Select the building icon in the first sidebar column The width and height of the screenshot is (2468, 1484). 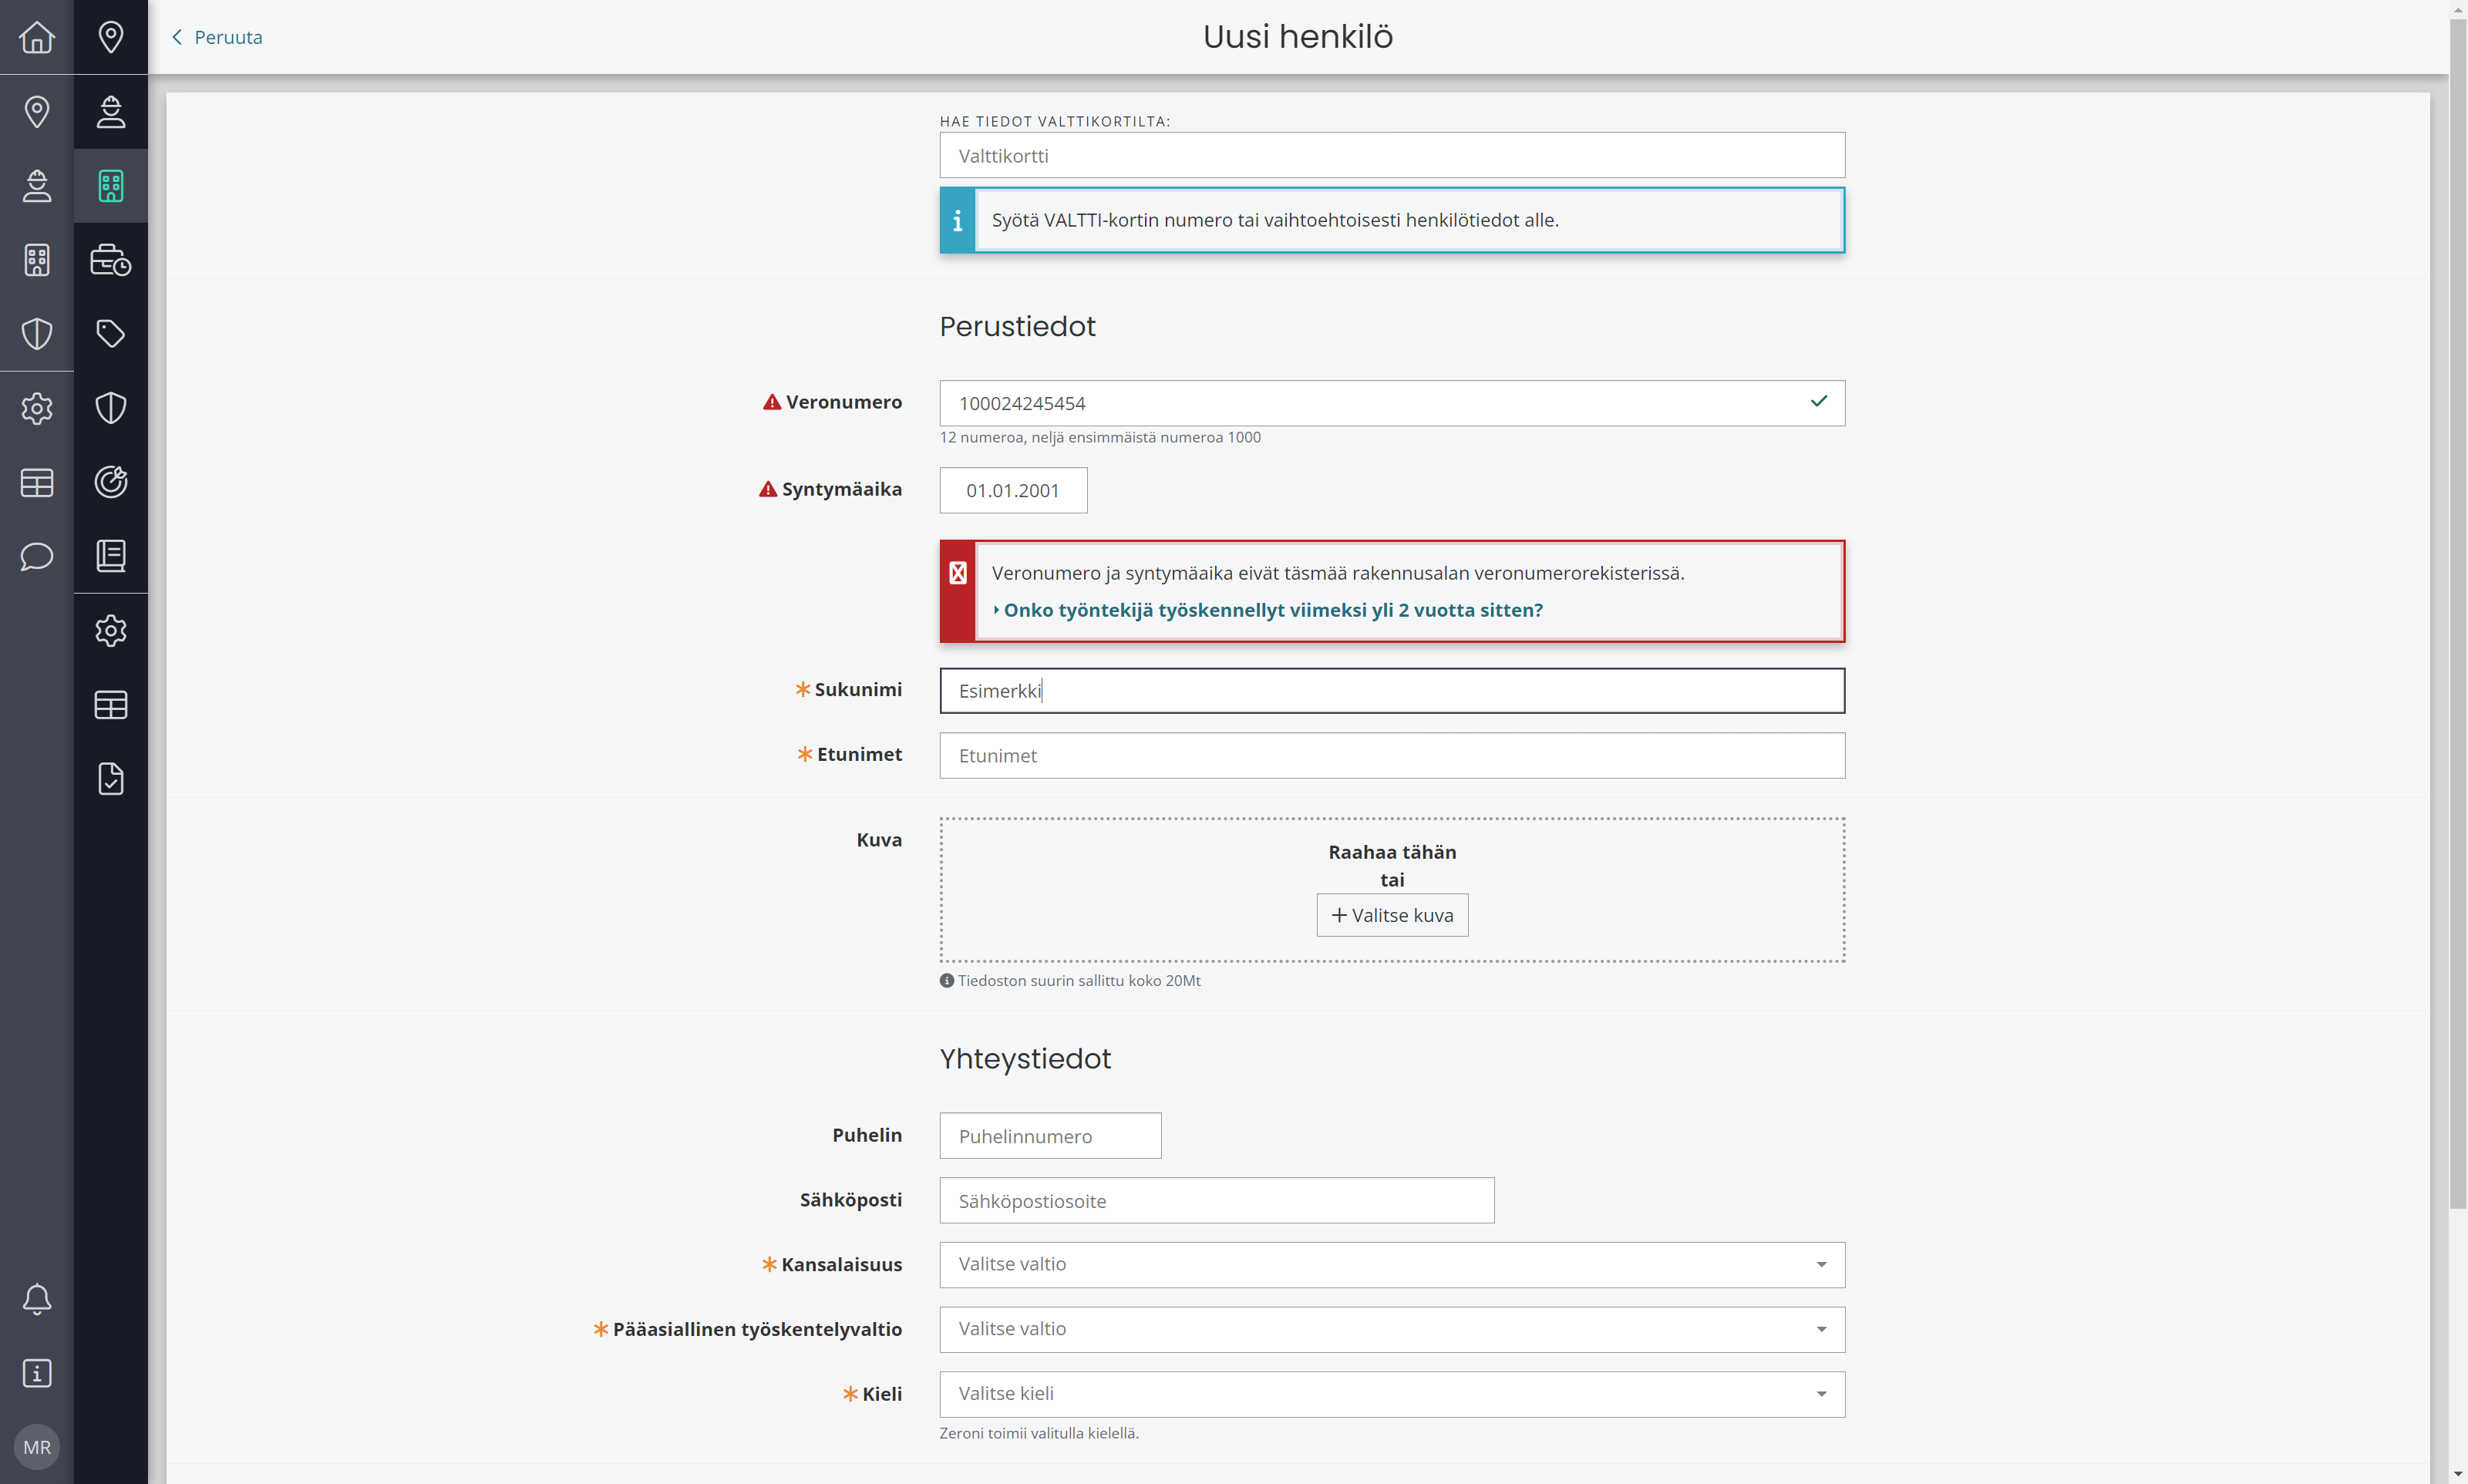(x=37, y=260)
